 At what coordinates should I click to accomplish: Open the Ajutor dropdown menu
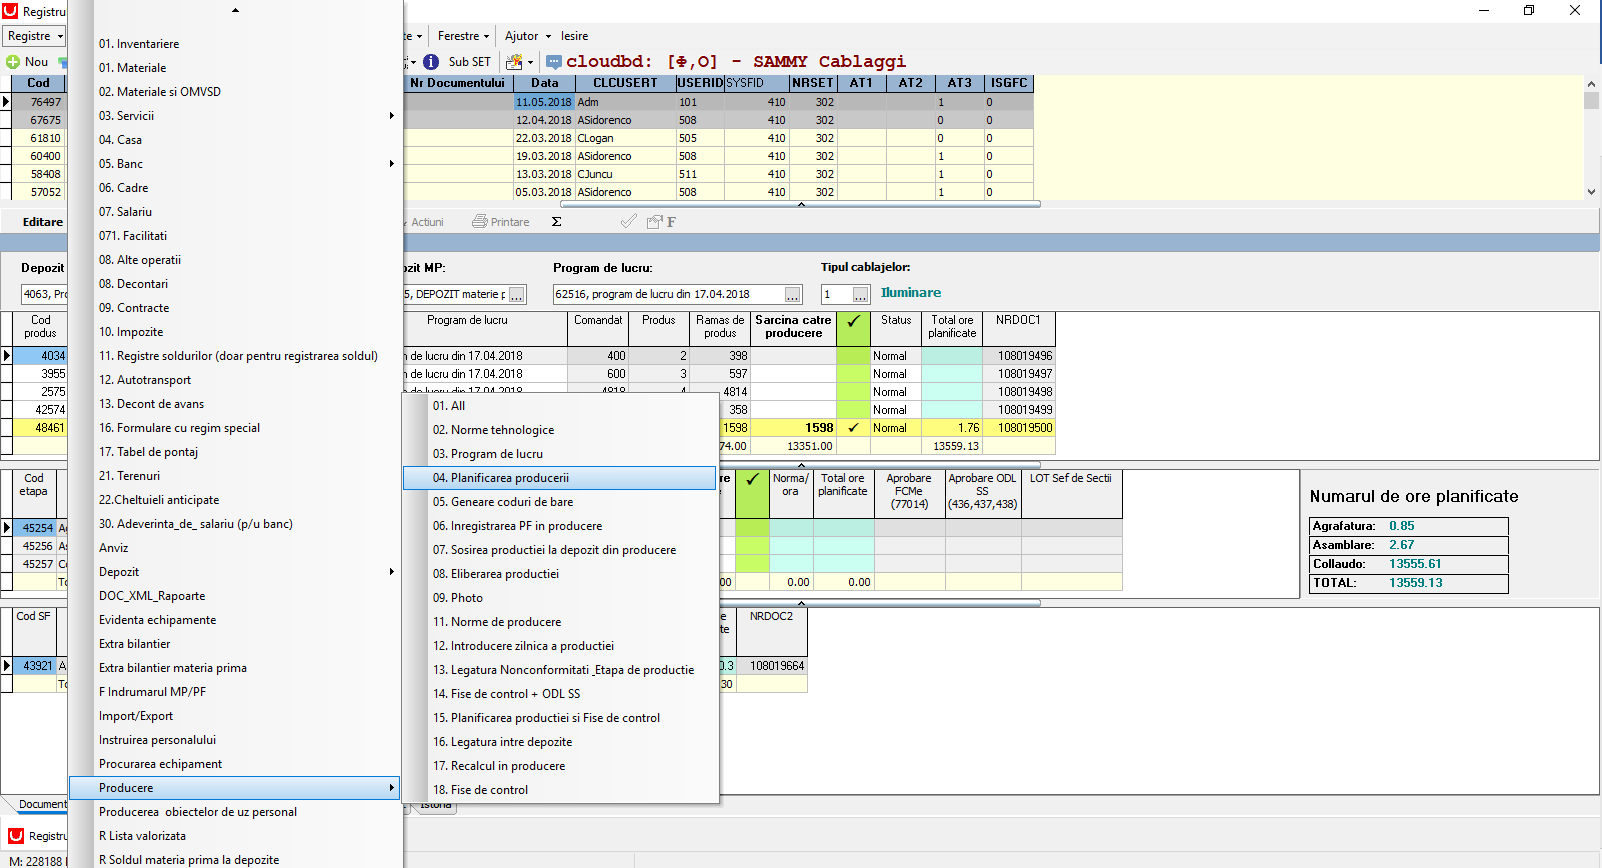[x=528, y=36]
